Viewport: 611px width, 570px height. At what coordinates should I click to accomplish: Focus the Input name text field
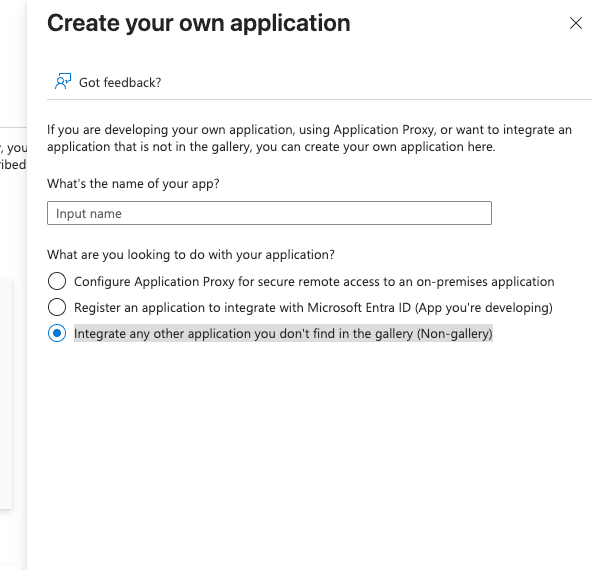(269, 213)
